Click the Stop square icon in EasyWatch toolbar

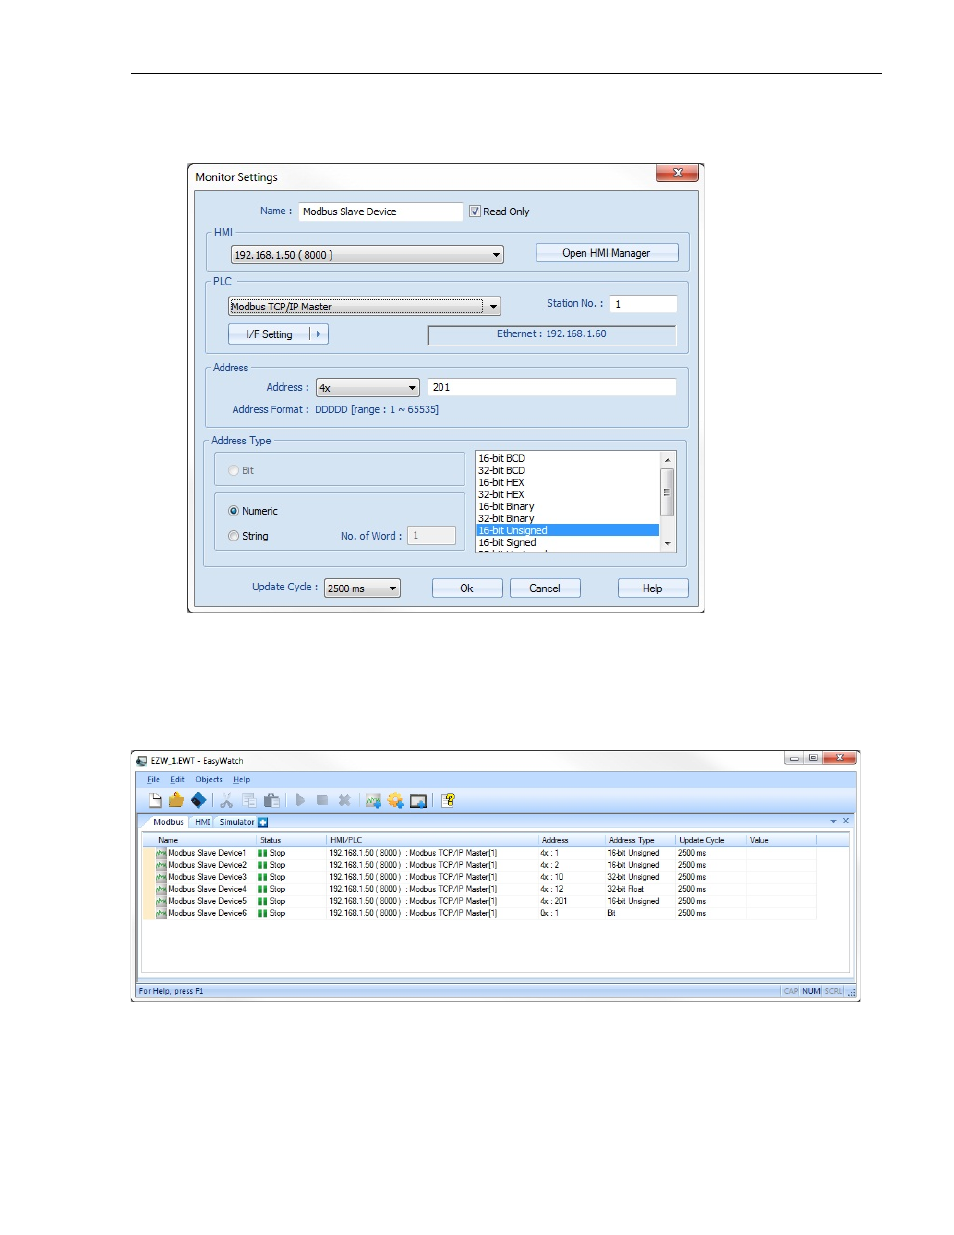click(322, 800)
